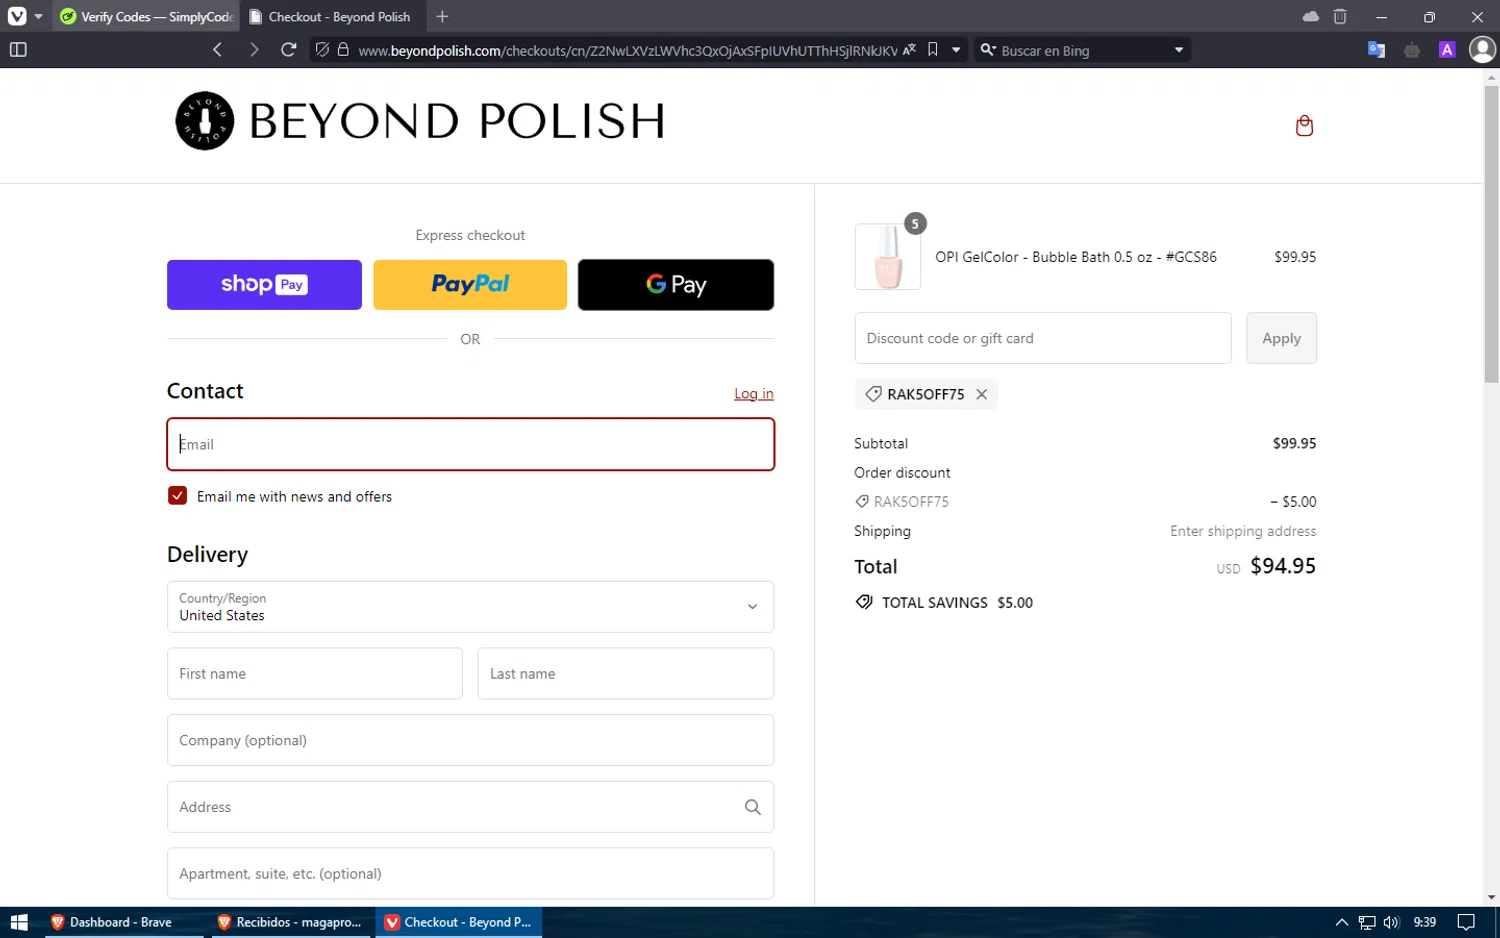Click the Apartment, suite field

click(x=470, y=873)
